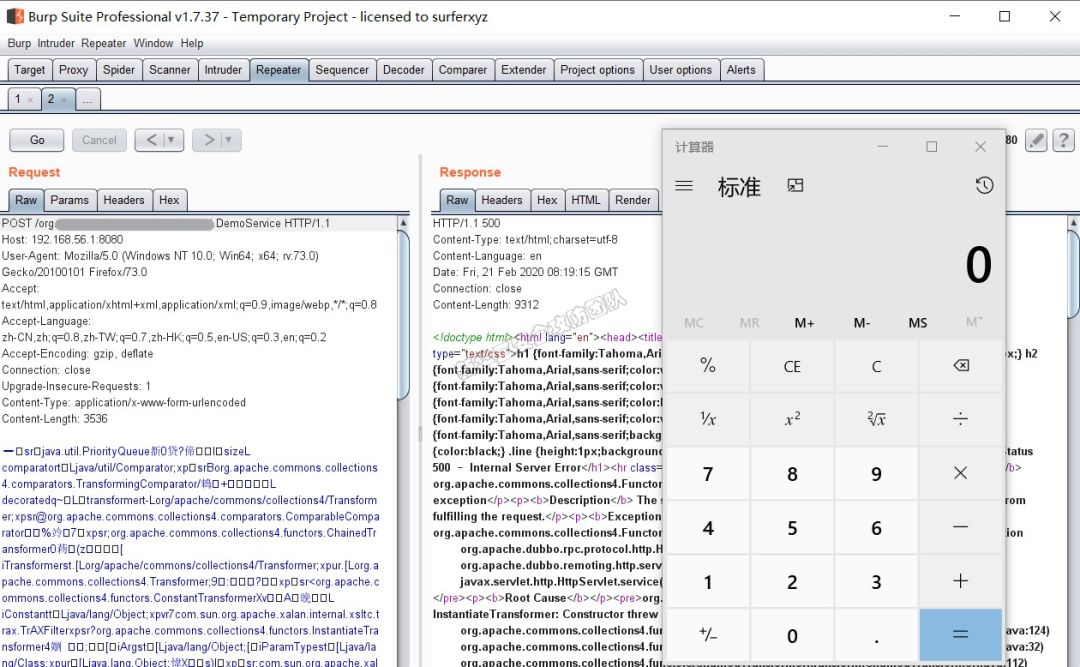Select the response Render tab
Image resolution: width=1080 pixels, height=667 pixels.
[x=632, y=200]
